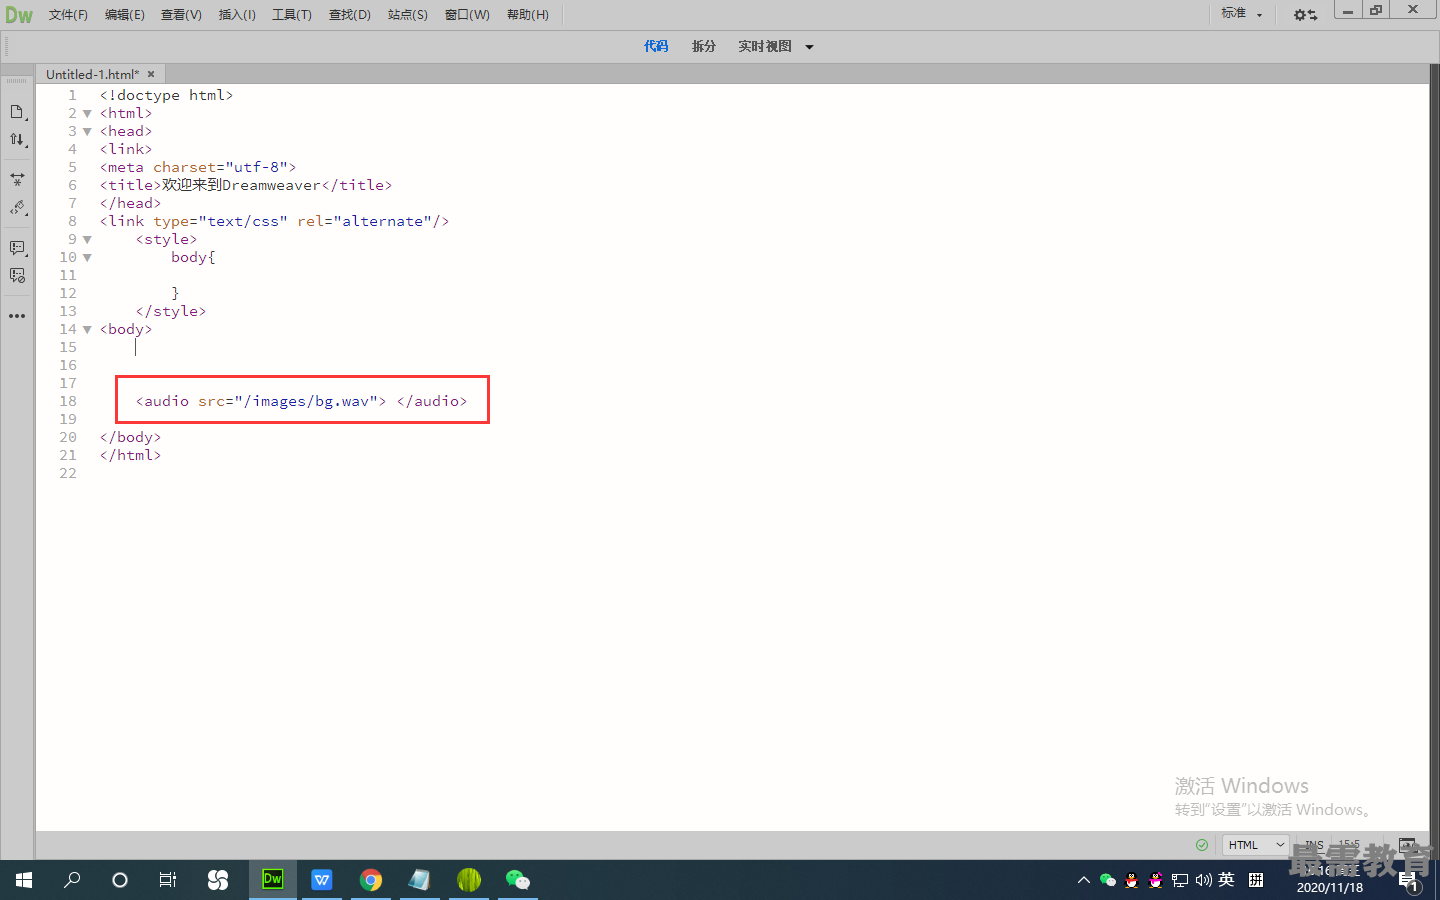
Task: Open Cortana circle on taskbar
Action: point(120,880)
